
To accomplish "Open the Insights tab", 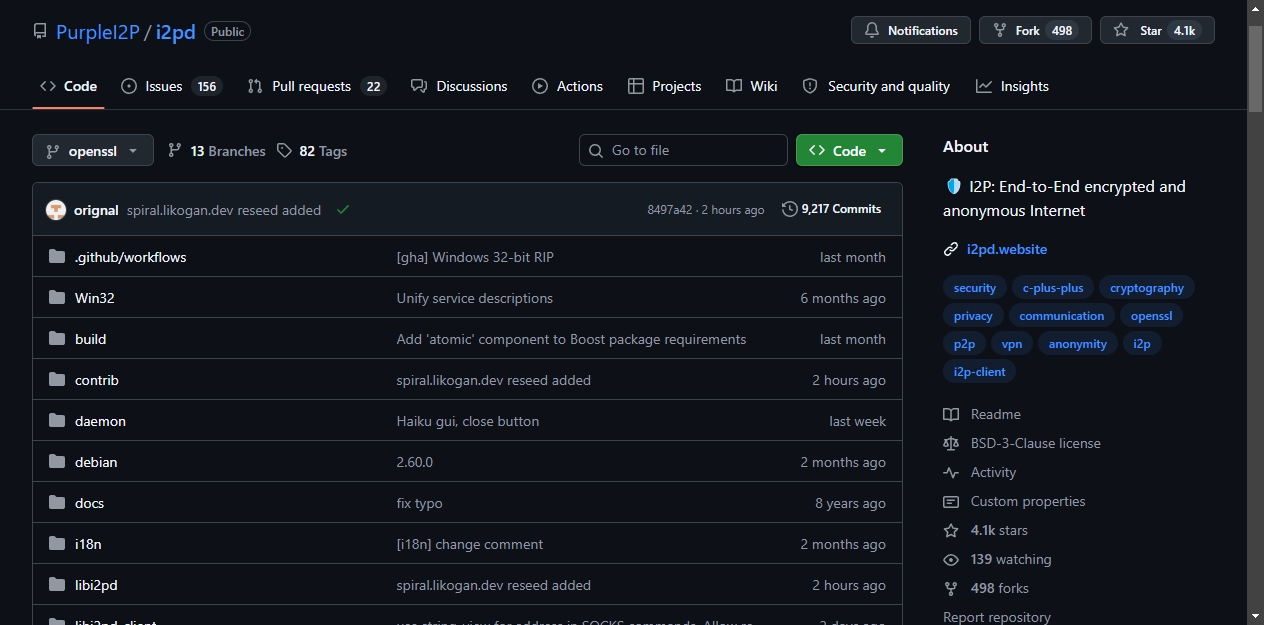I will [x=1012, y=86].
